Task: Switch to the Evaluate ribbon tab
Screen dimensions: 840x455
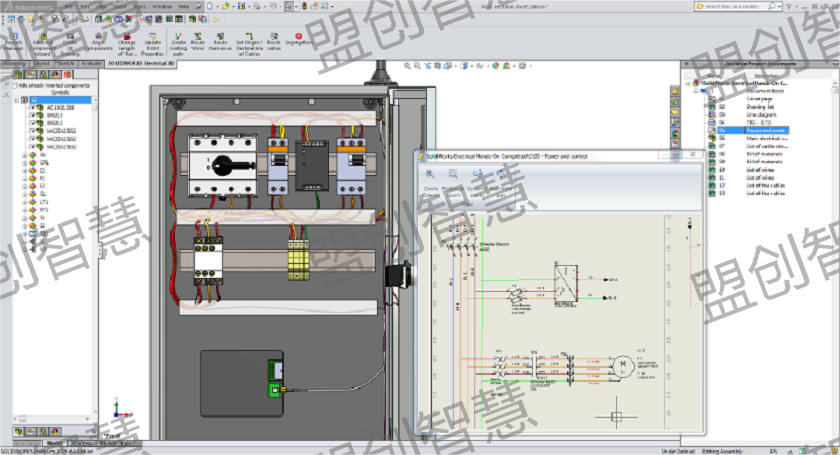Action: (x=91, y=63)
